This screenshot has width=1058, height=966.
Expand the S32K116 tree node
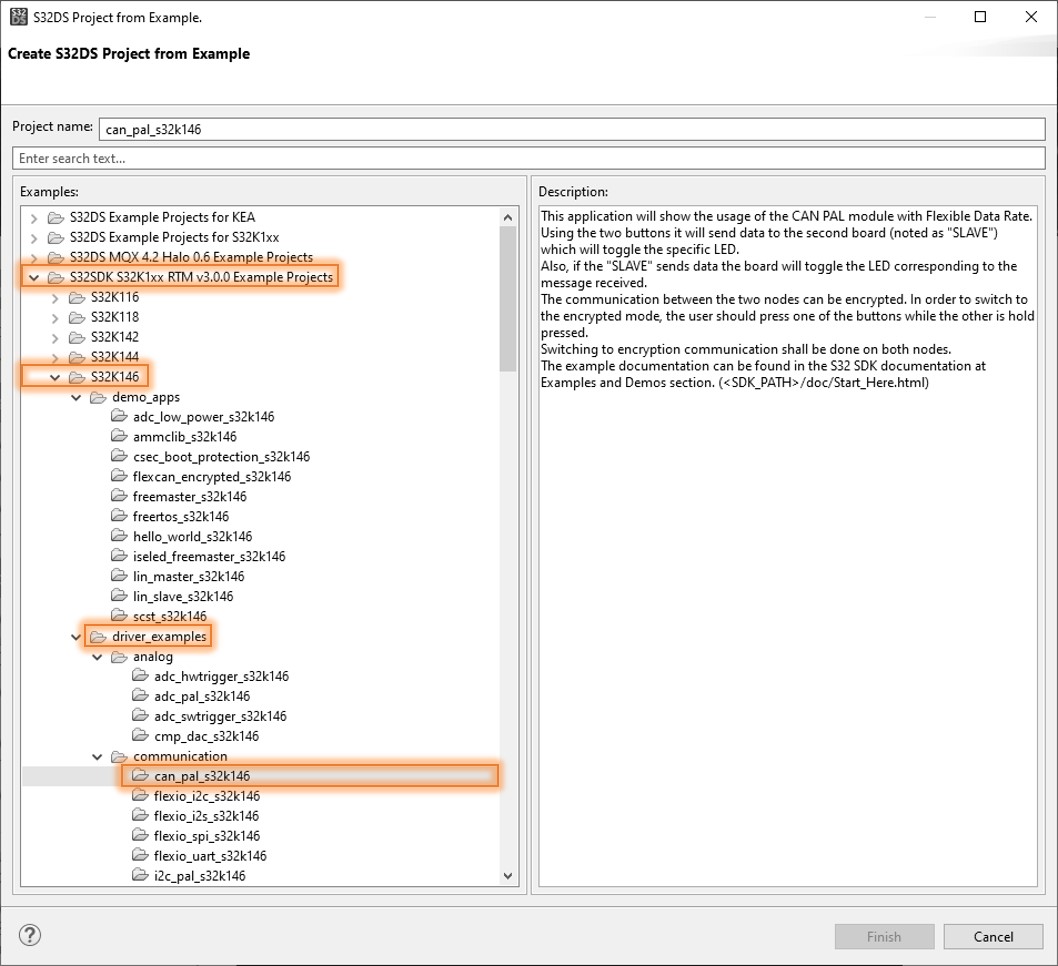pyautogui.click(x=55, y=297)
